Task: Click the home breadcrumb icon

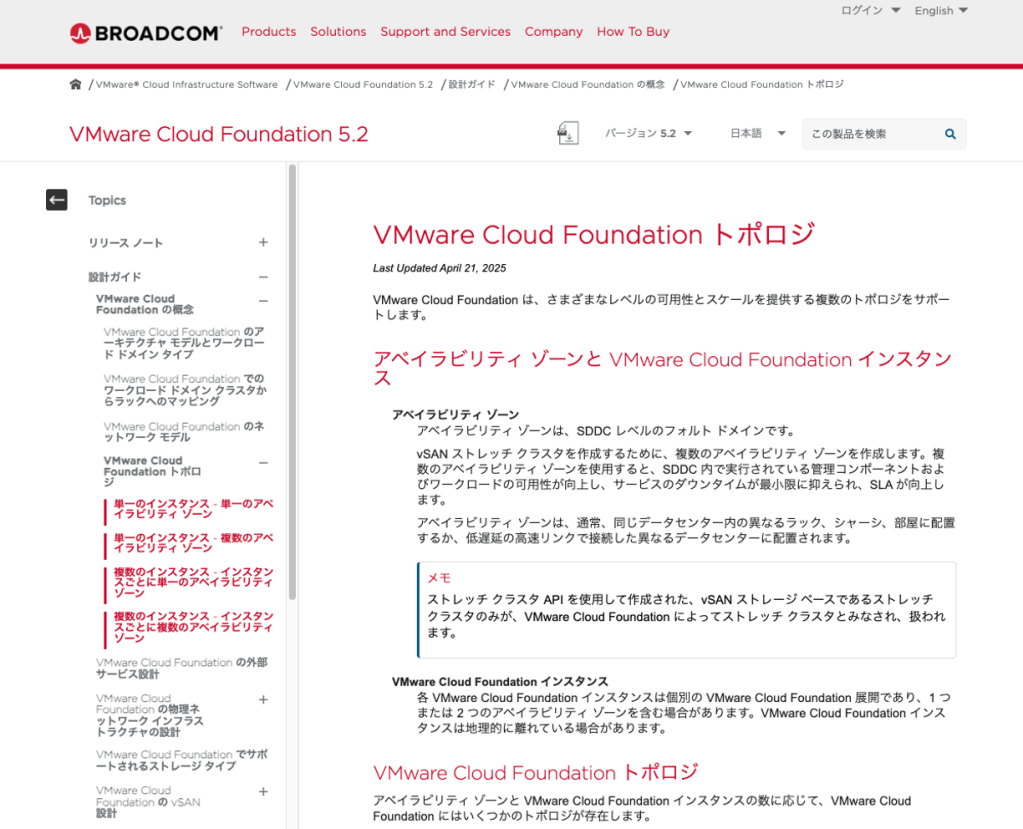Action: pos(76,84)
